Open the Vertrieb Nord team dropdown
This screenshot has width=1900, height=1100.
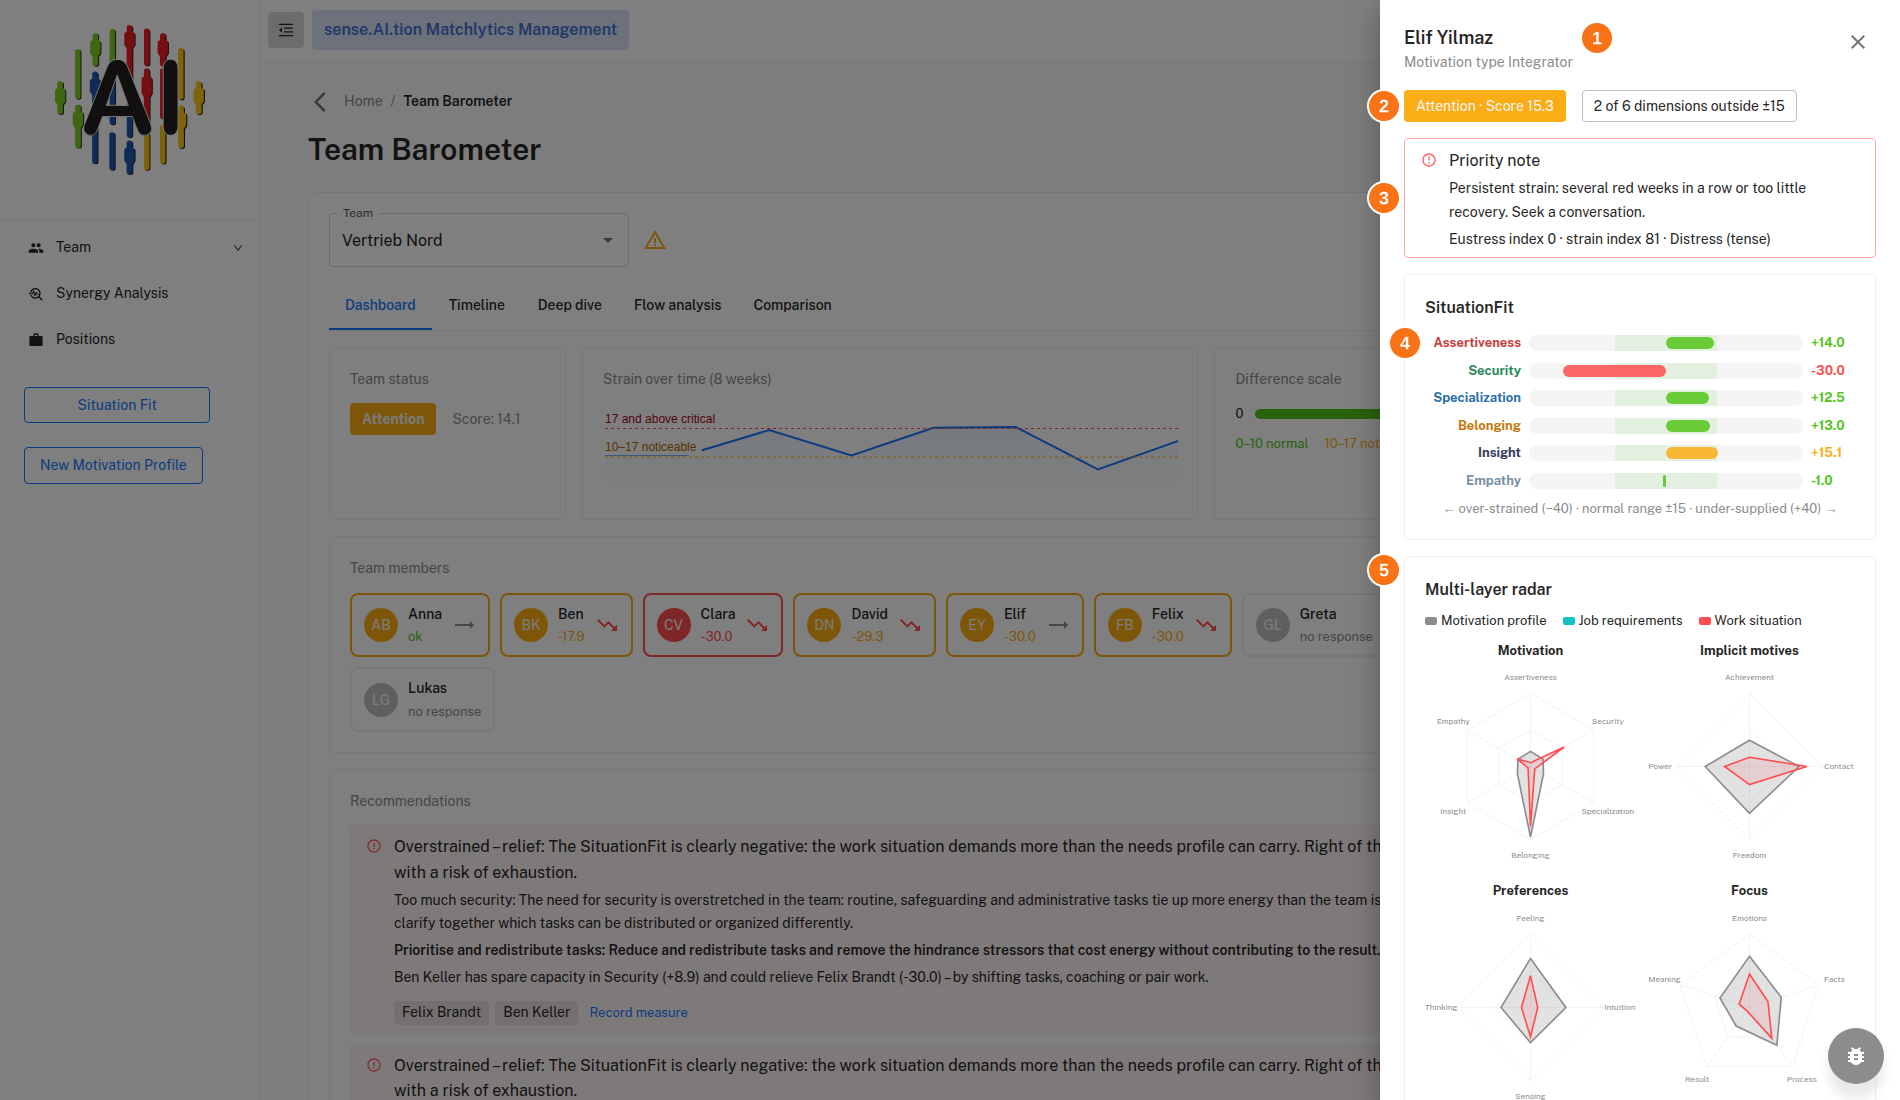click(x=479, y=240)
